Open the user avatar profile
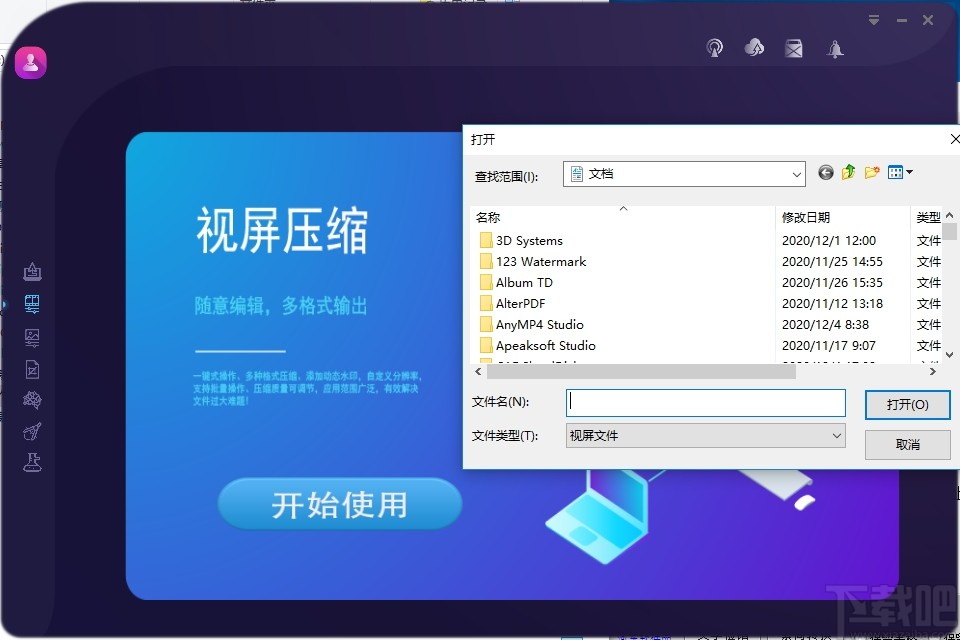The width and height of the screenshot is (960, 640). 30,61
